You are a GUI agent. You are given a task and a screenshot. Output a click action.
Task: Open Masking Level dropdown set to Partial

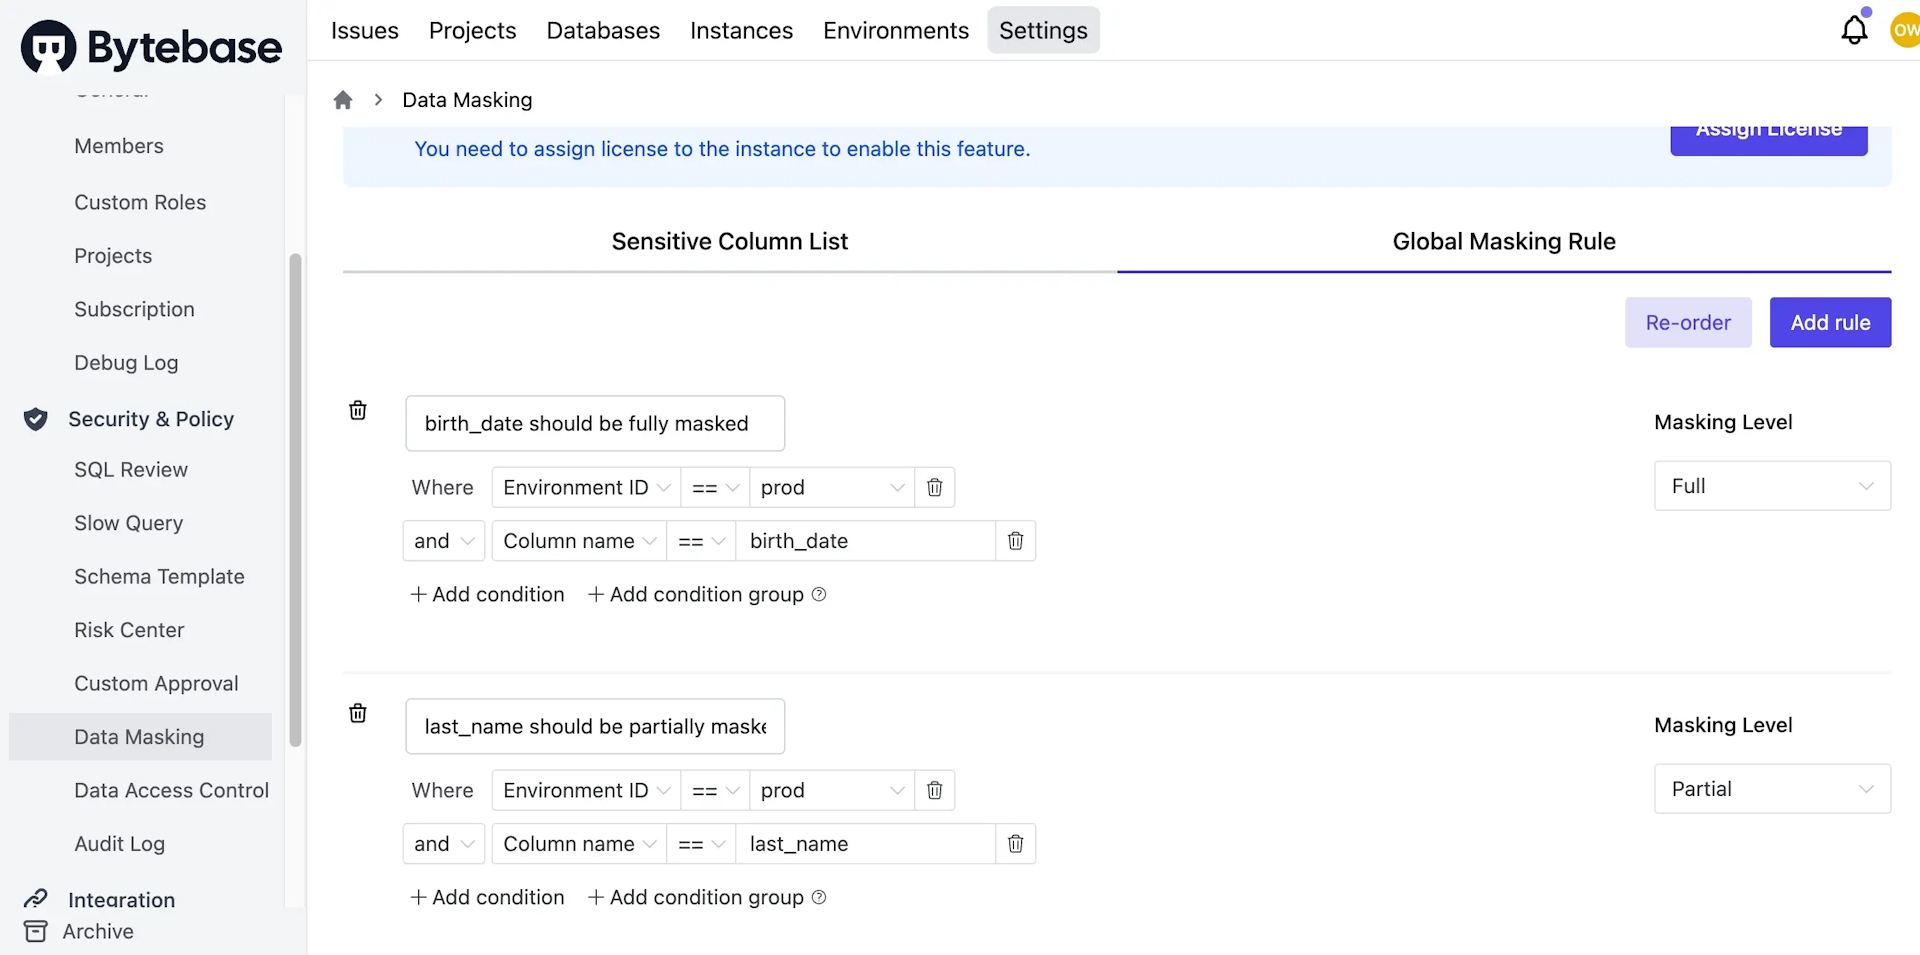pos(1772,789)
